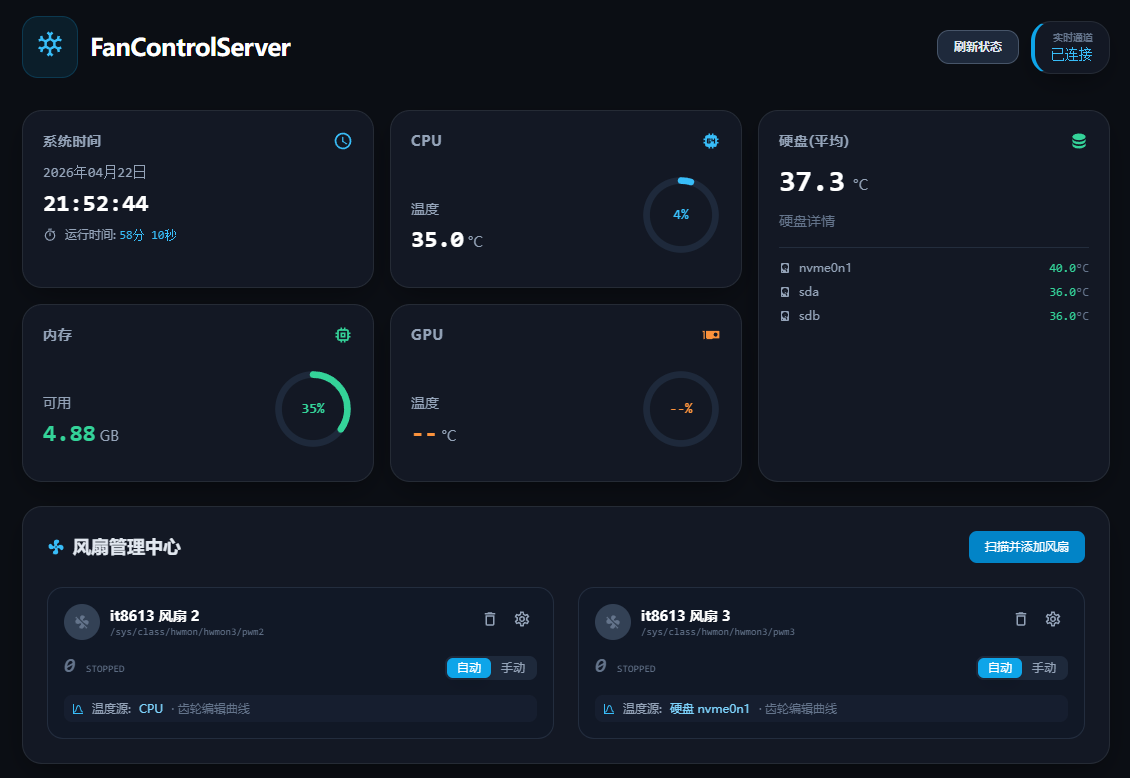Click the /sys/class/hwmon/hwmon3/pwm3 path
The image size is (1130, 778).
click(x=718, y=632)
